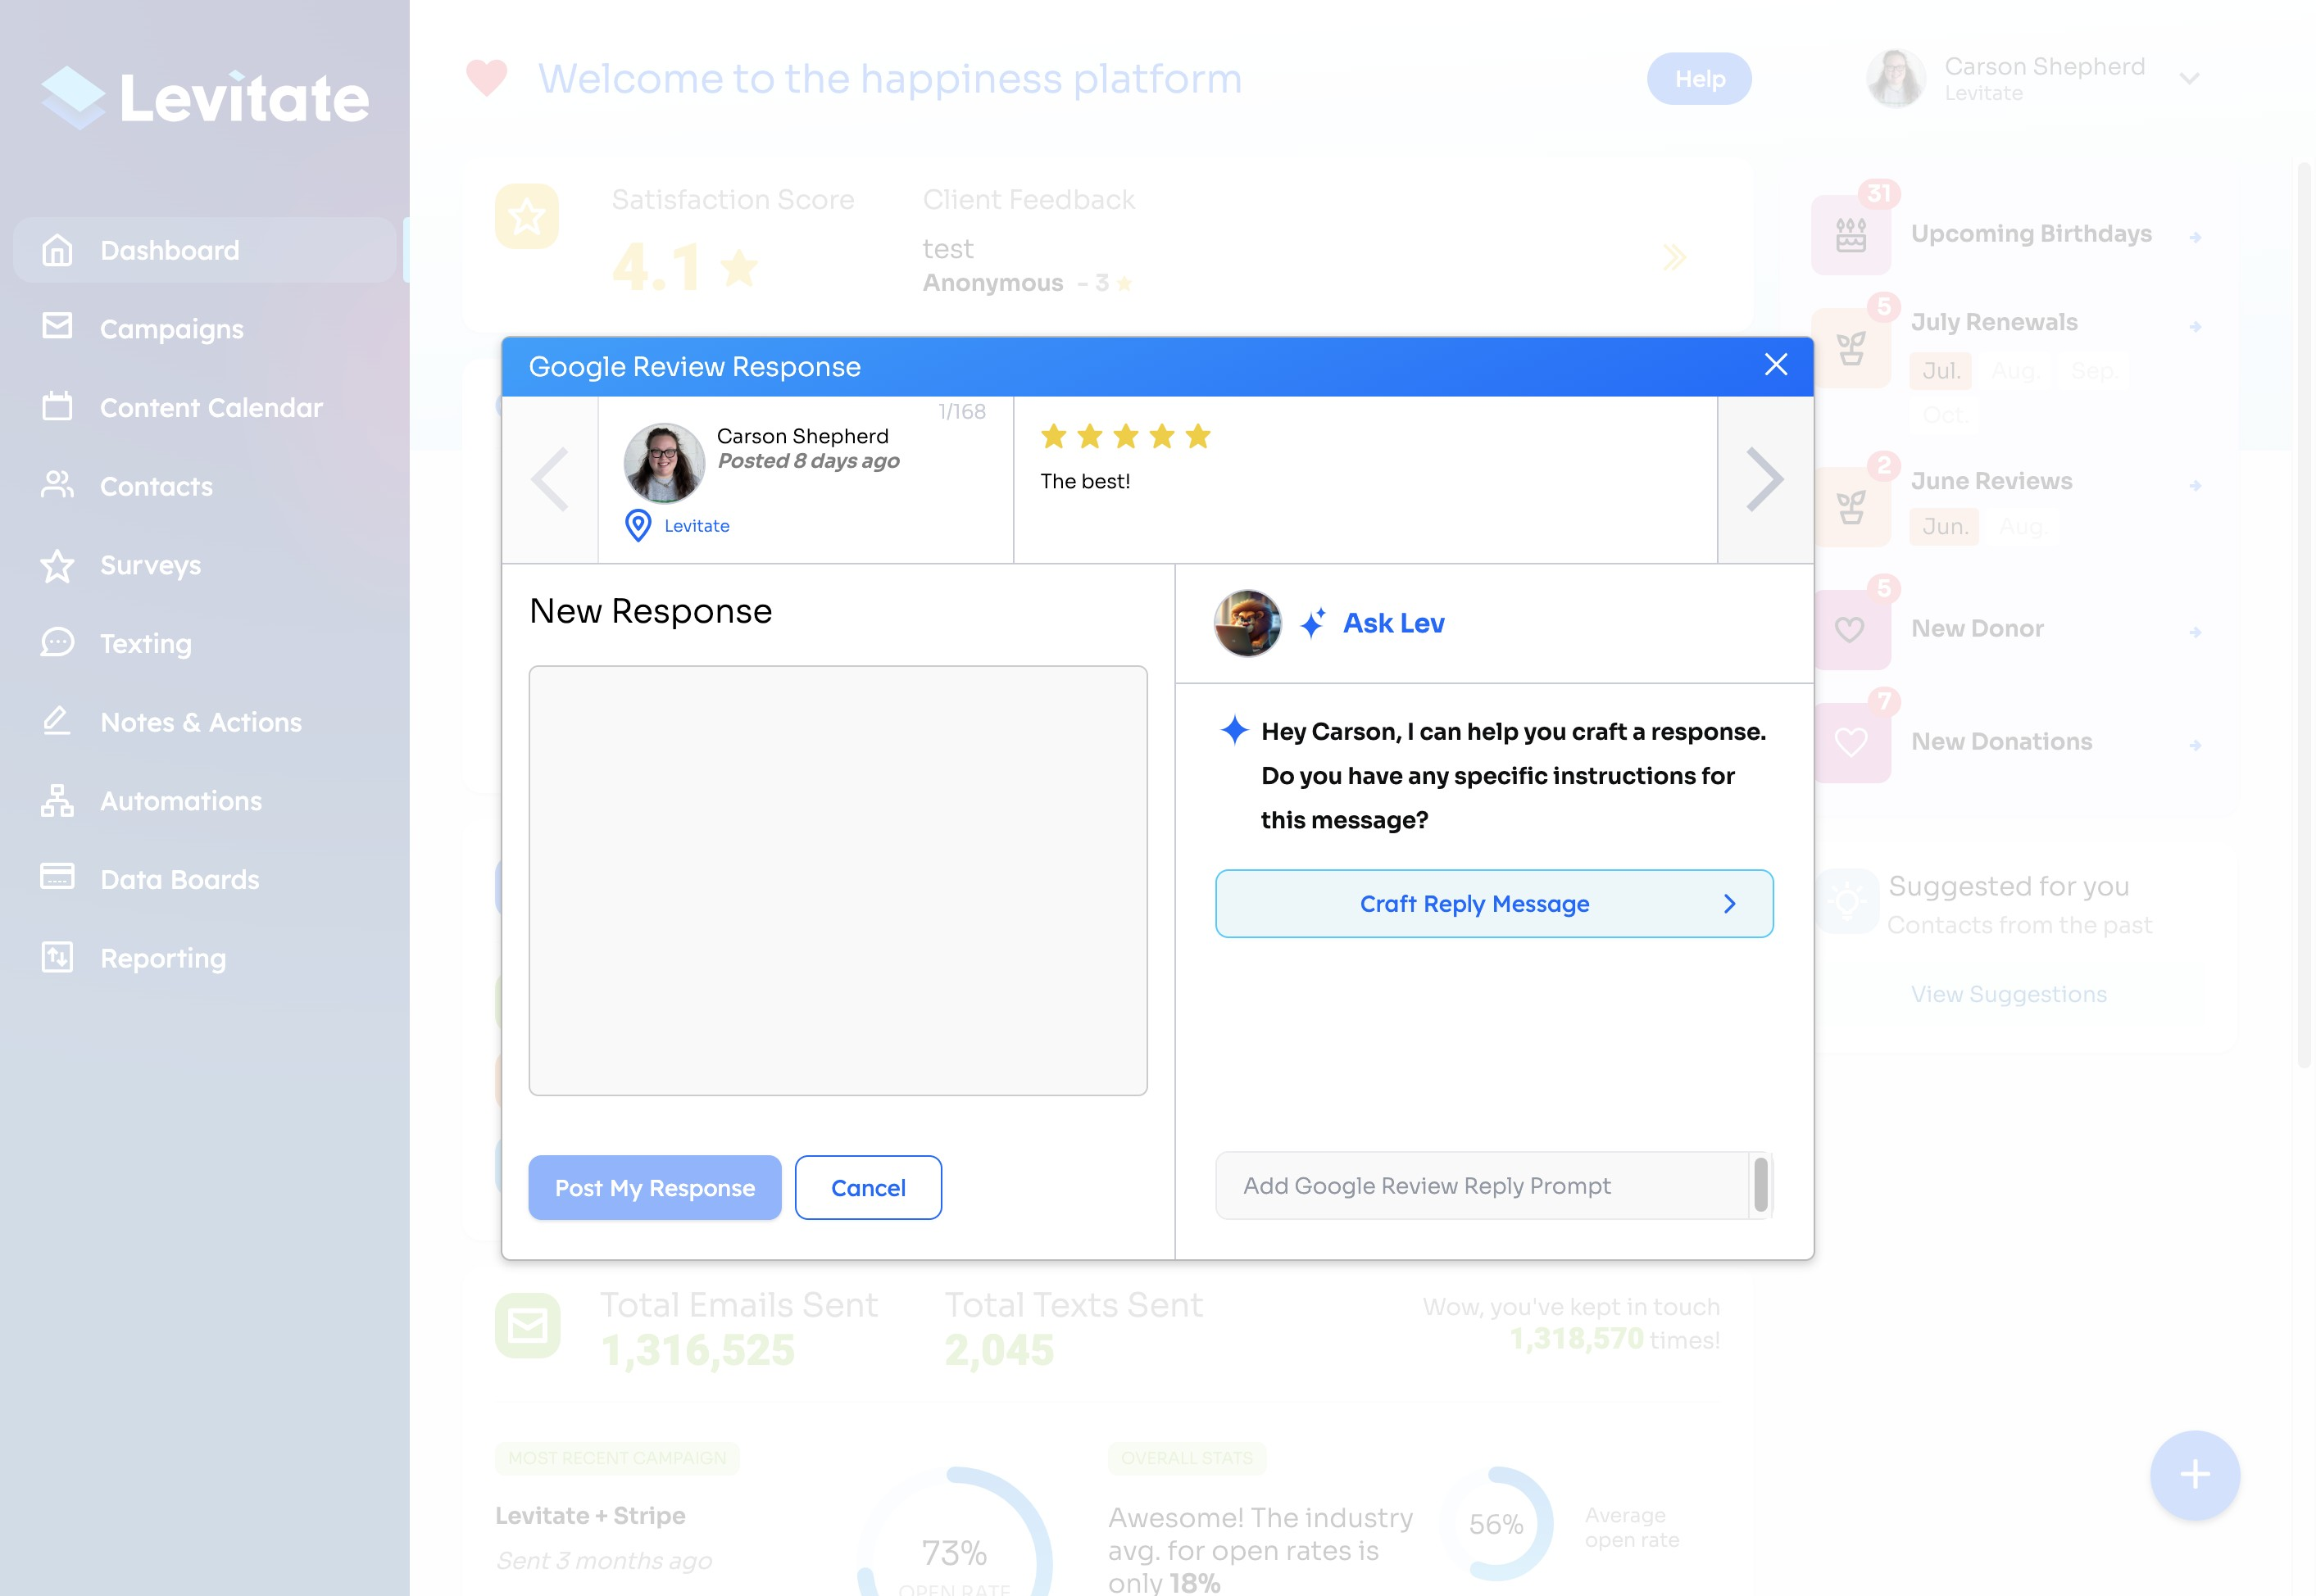Click the Ask Lev heading
Screen dimensions: 2316x1596
point(1393,623)
